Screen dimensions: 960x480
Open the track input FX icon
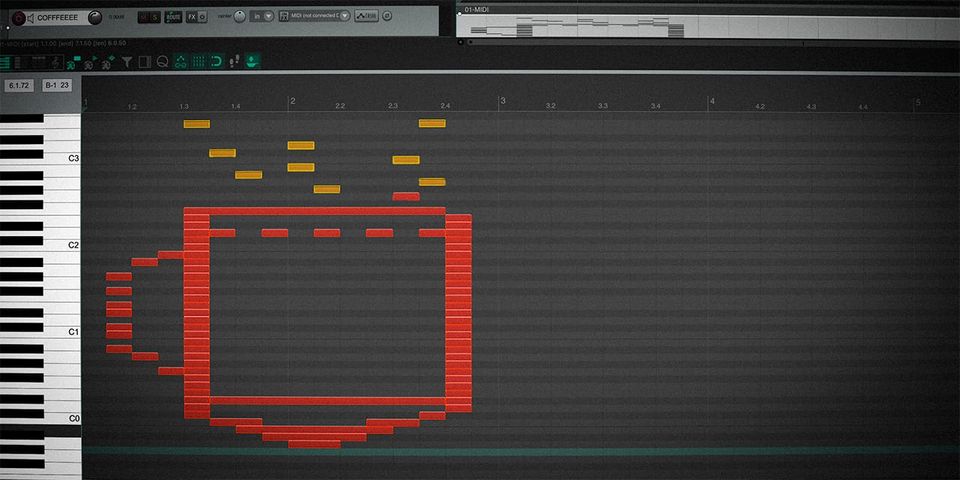284,16
